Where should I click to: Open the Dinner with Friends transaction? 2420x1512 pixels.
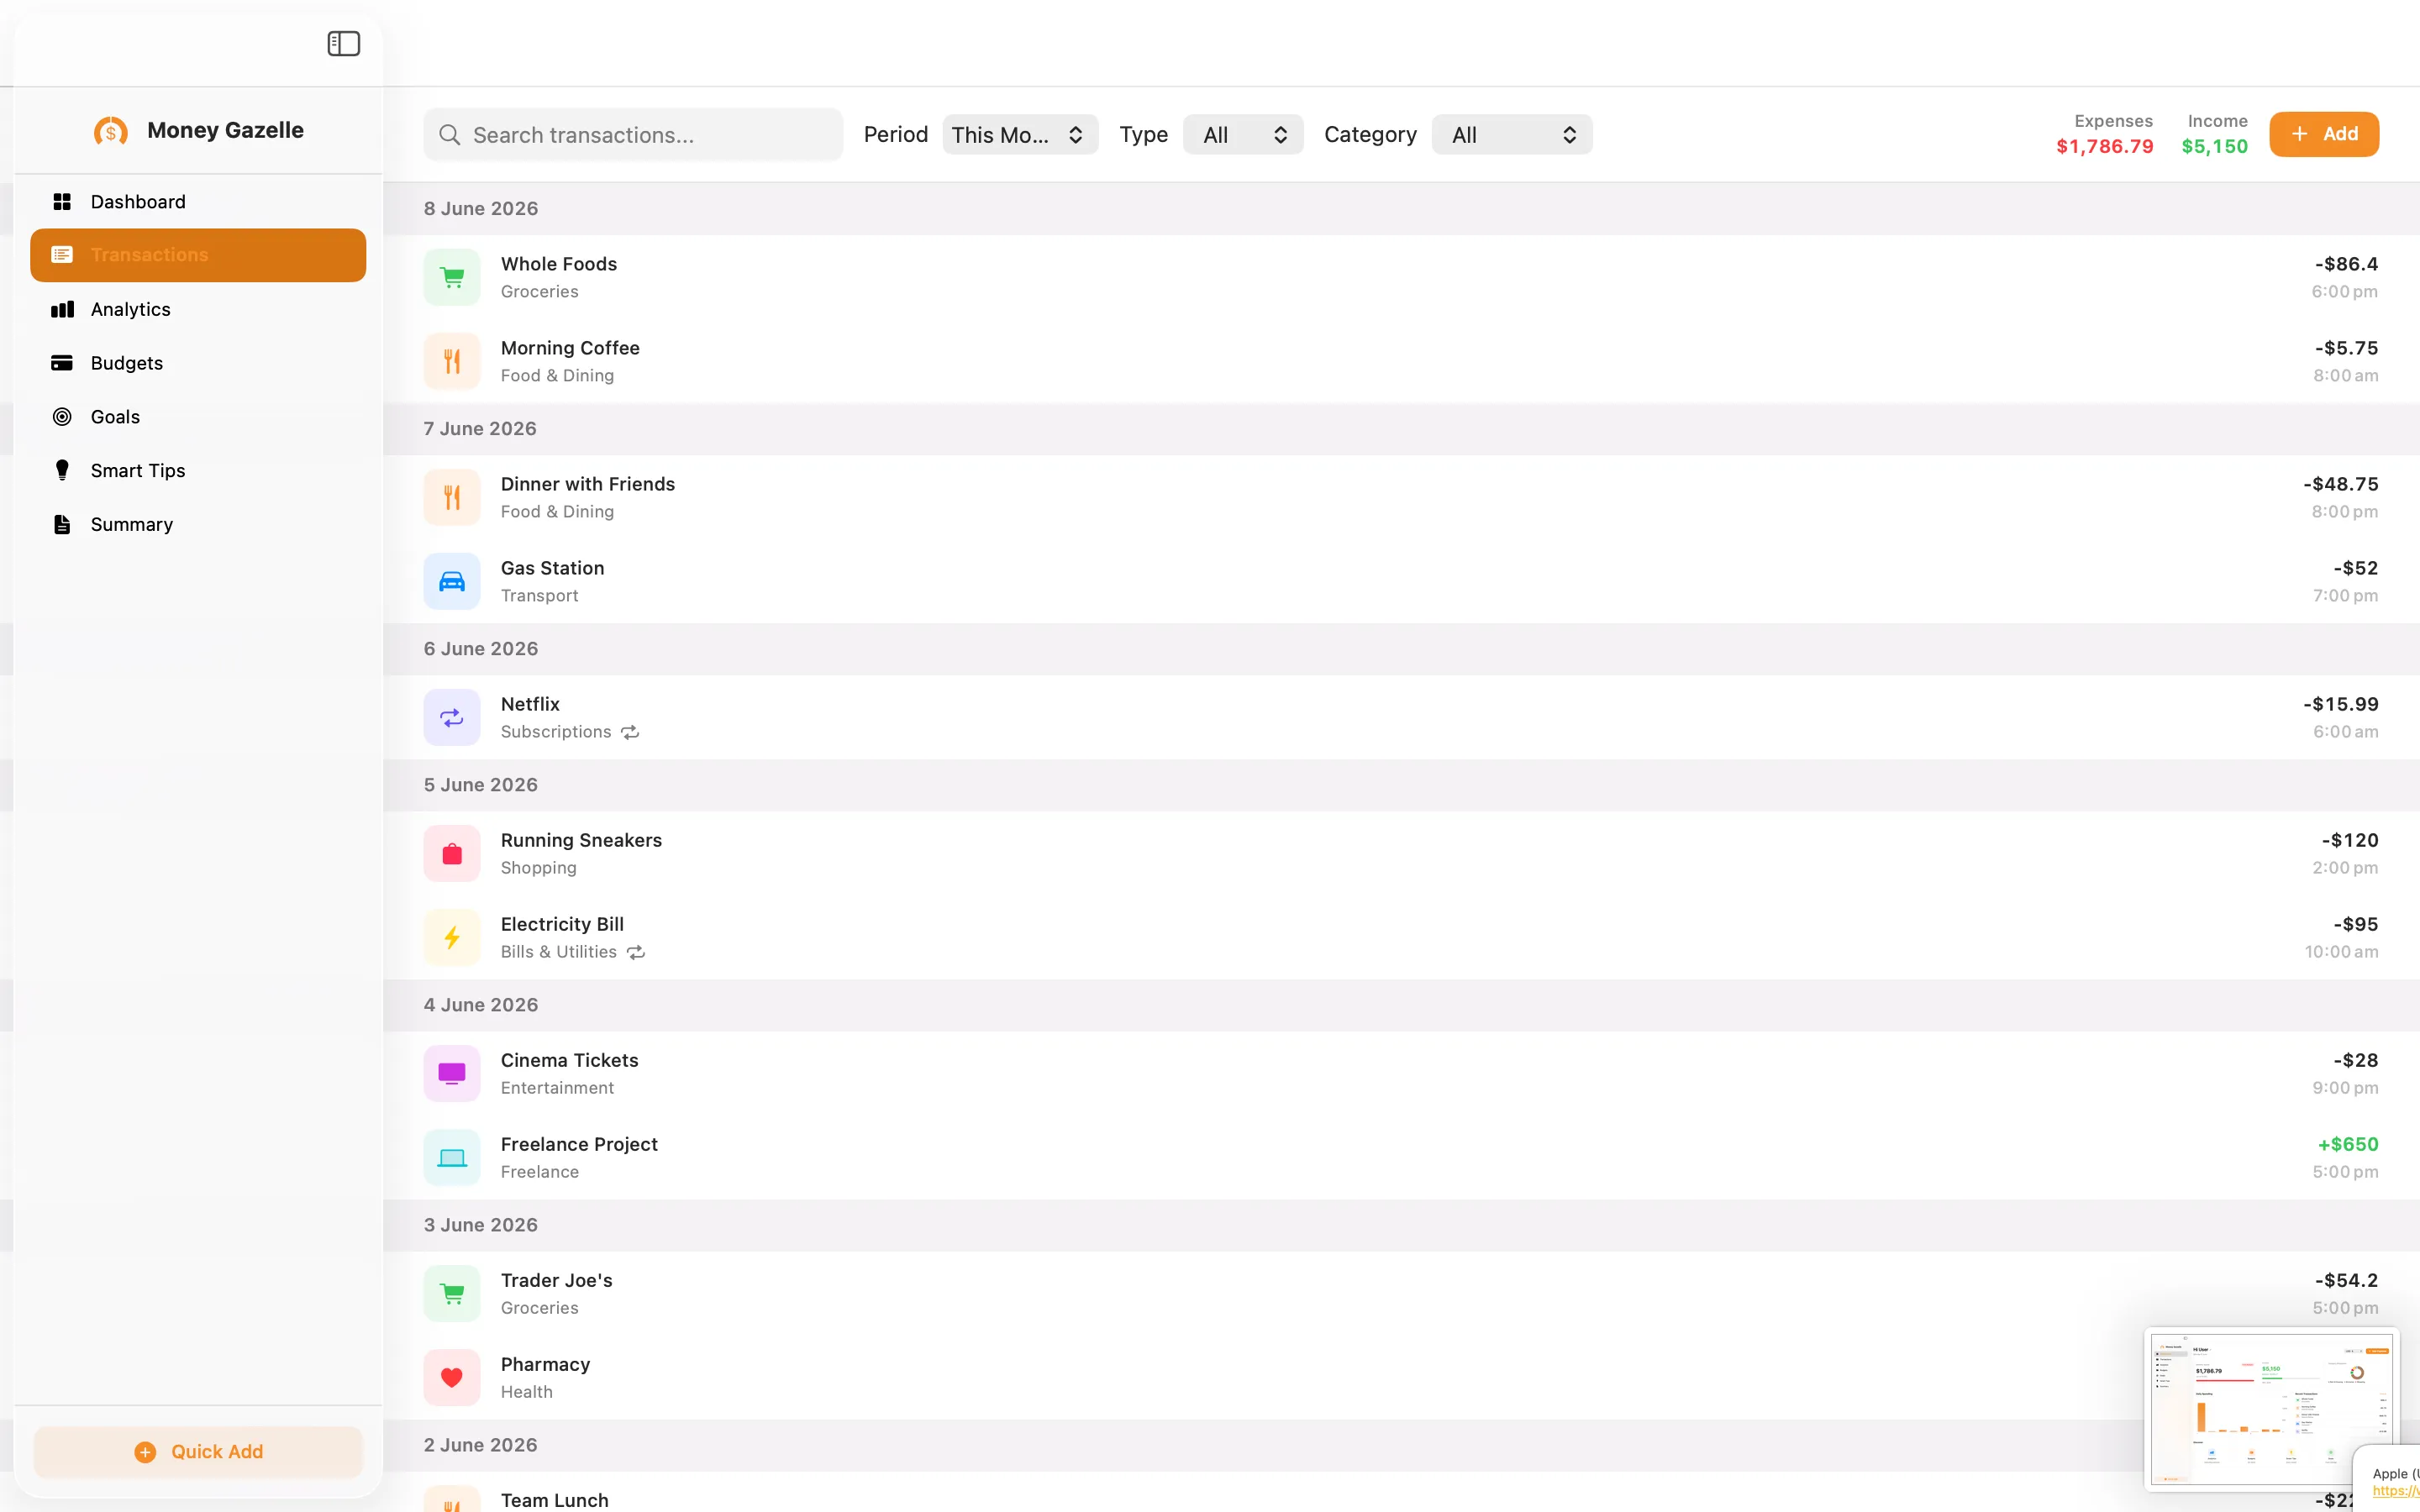(x=1401, y=497)
